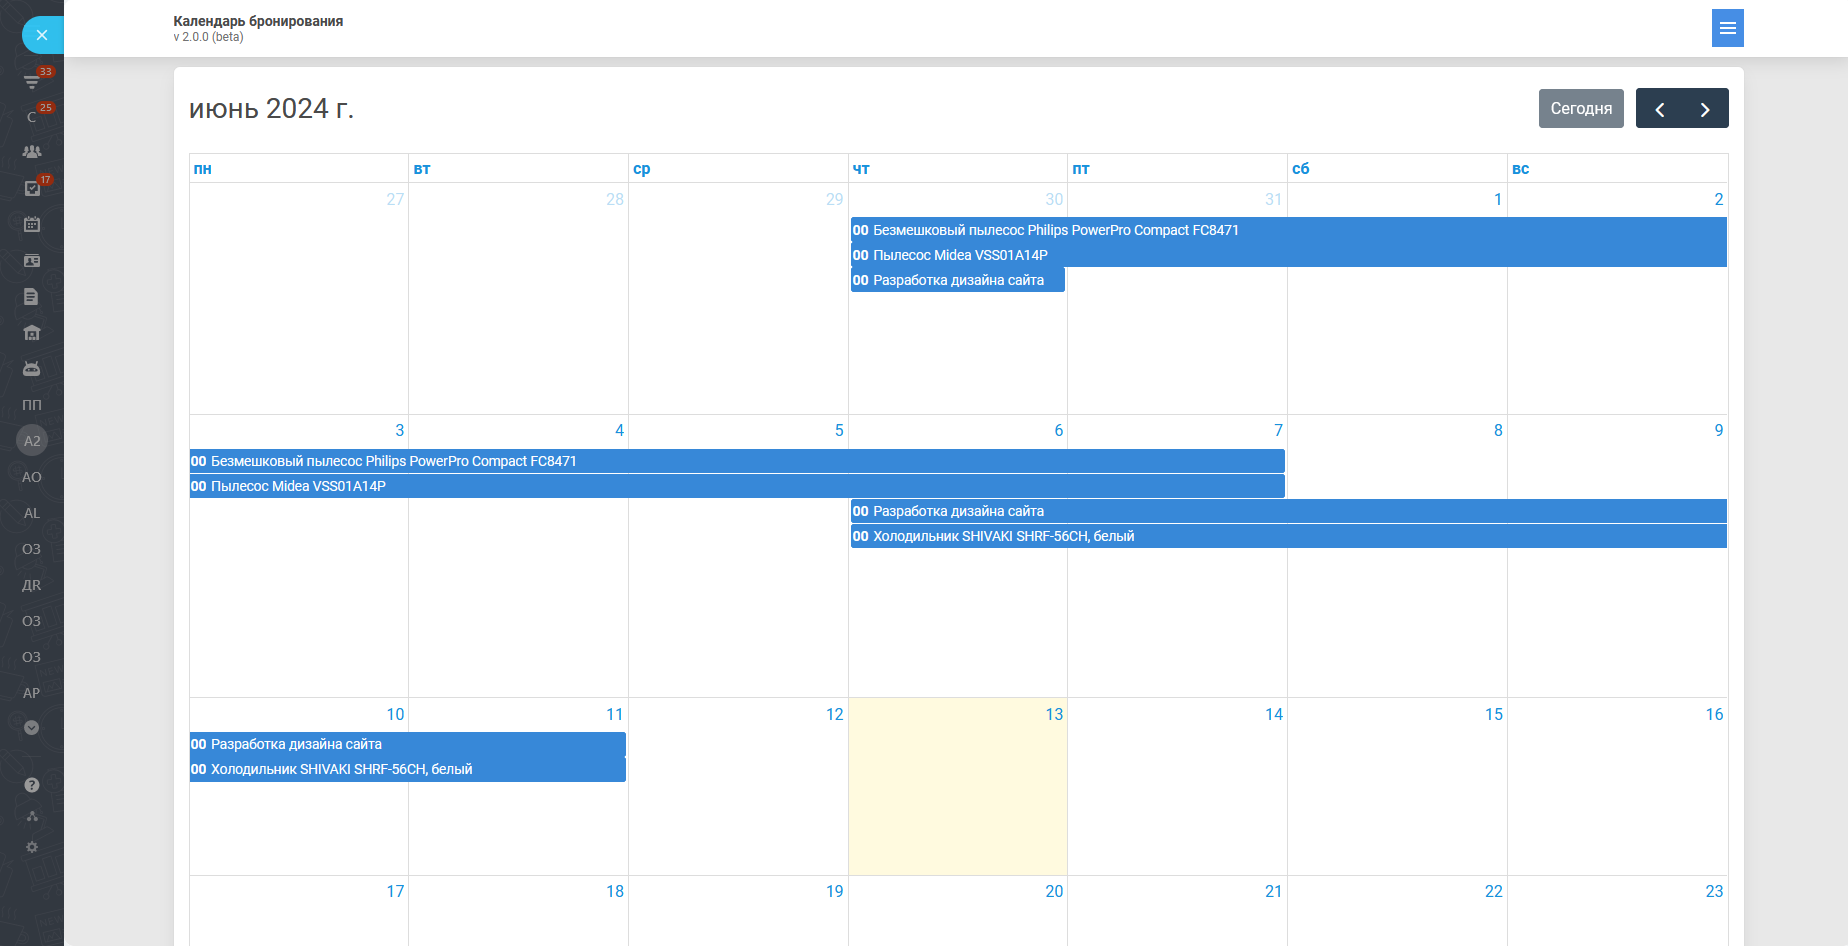Image resolution: width=1848 pixels, height=946 pixels.
Task: Click the day number 27 of previous month
Action: click(395, 199)
